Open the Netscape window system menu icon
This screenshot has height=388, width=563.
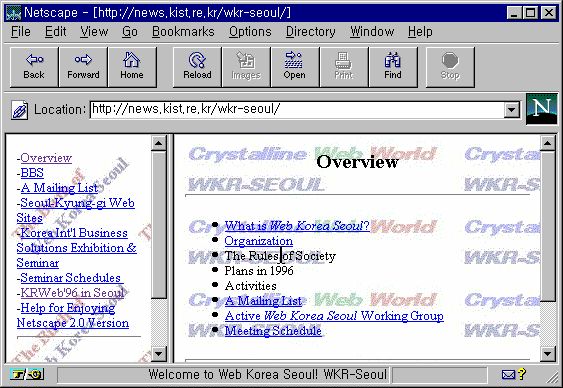tap(13, 13)
